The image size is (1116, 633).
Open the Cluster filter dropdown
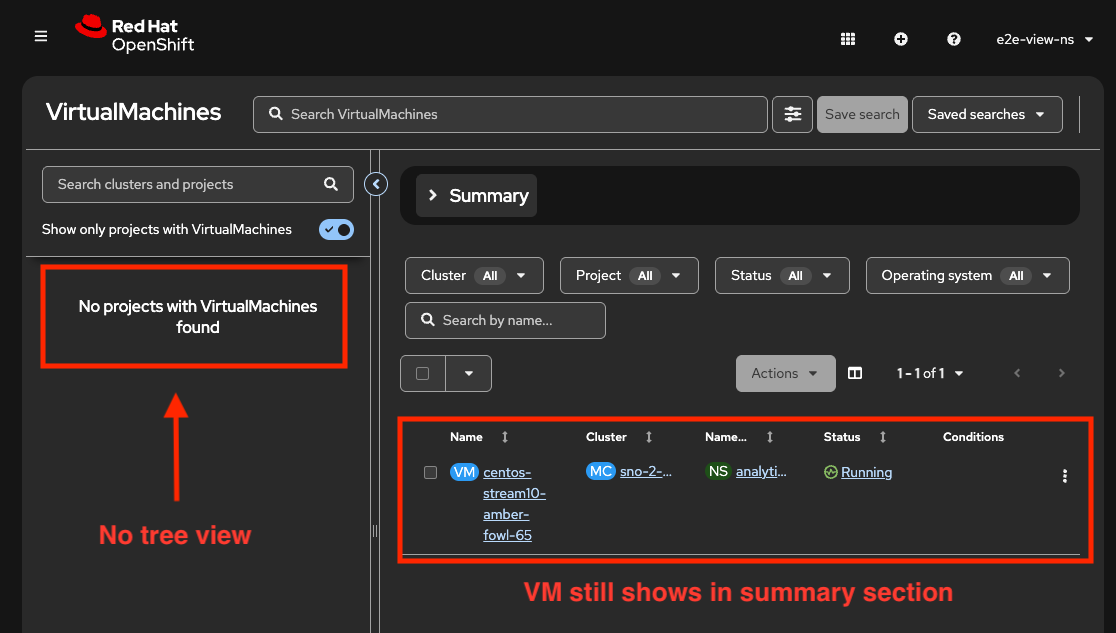(x=474, y=276)
